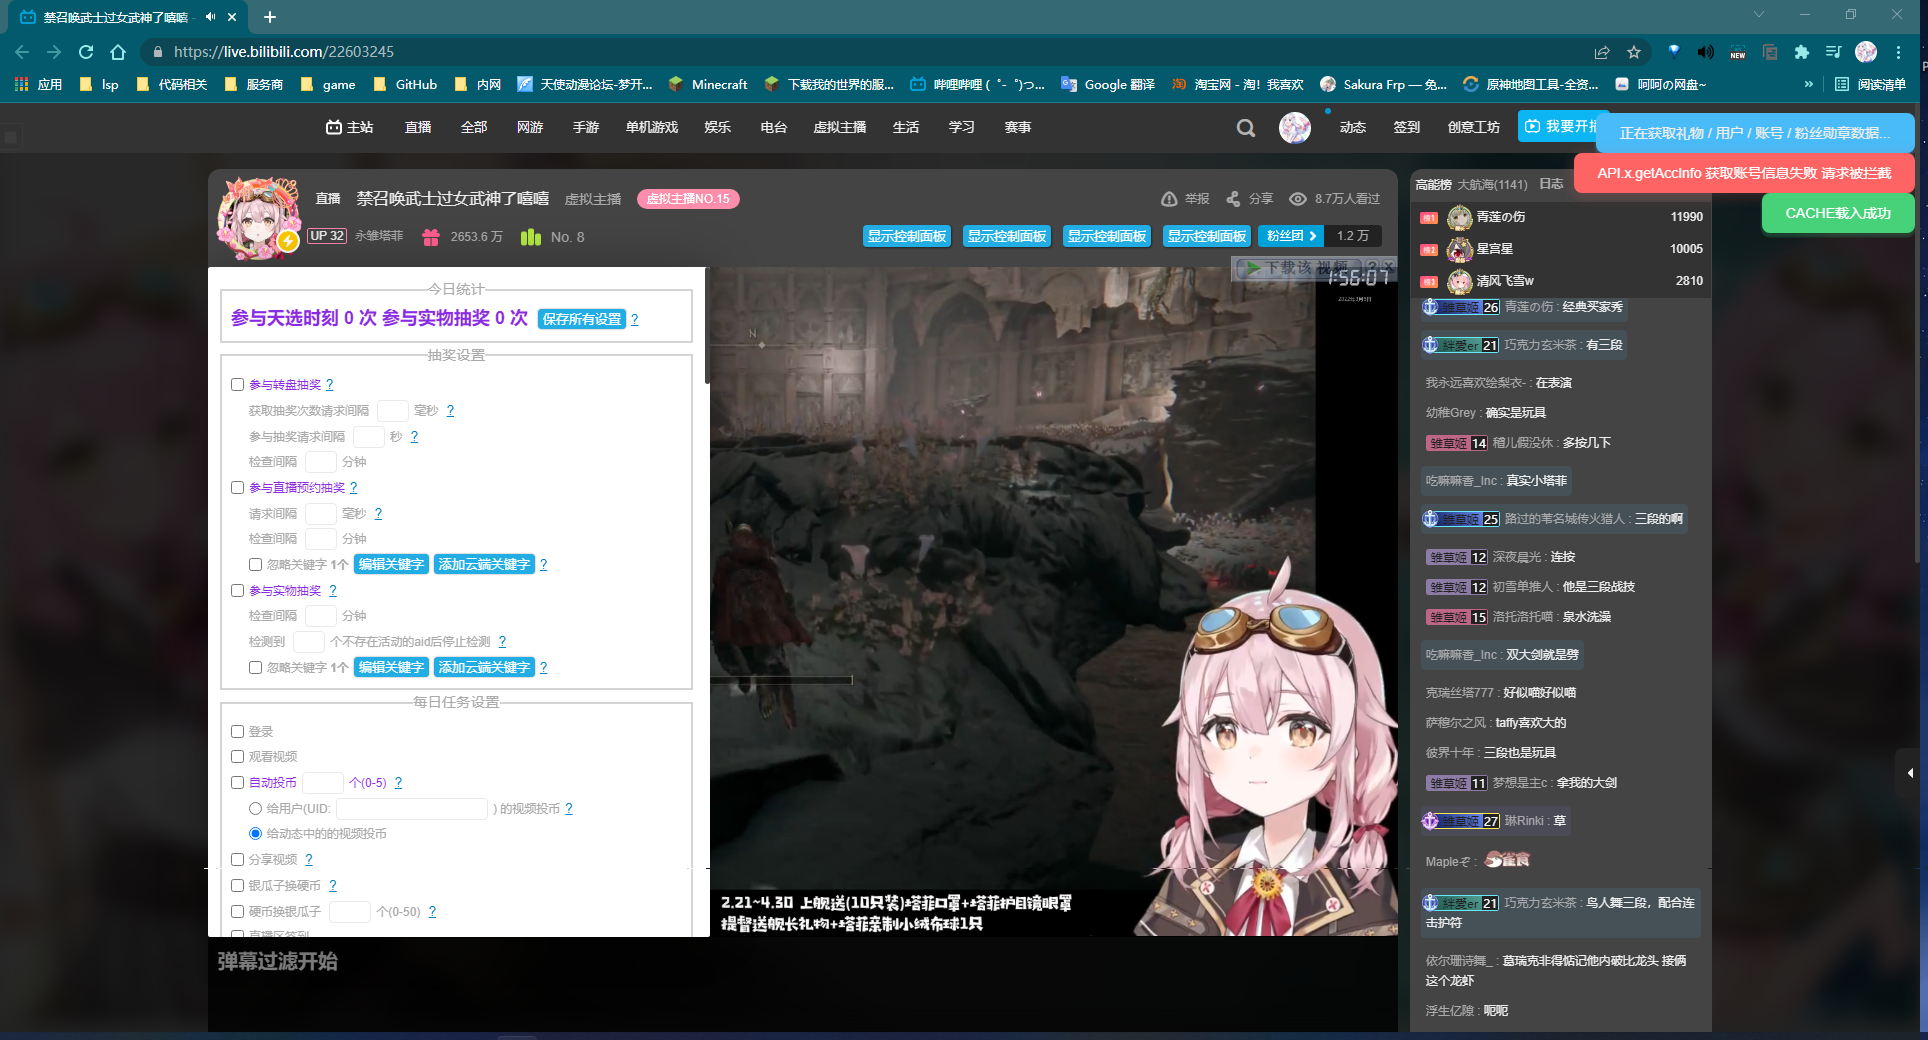Select 给用户(UID 的视频投币 radio
The height and width of the screenshot is (1040, 1928).
tap(256, 809)
